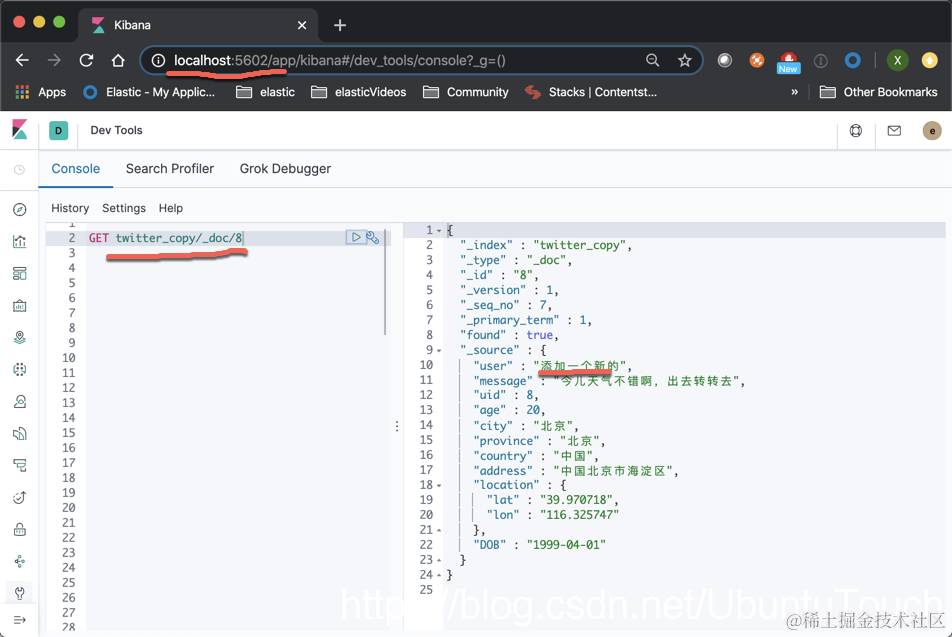Open Dashboard icon in sidebar
This screenshot has height=637, width=952.
pos(19,273)
